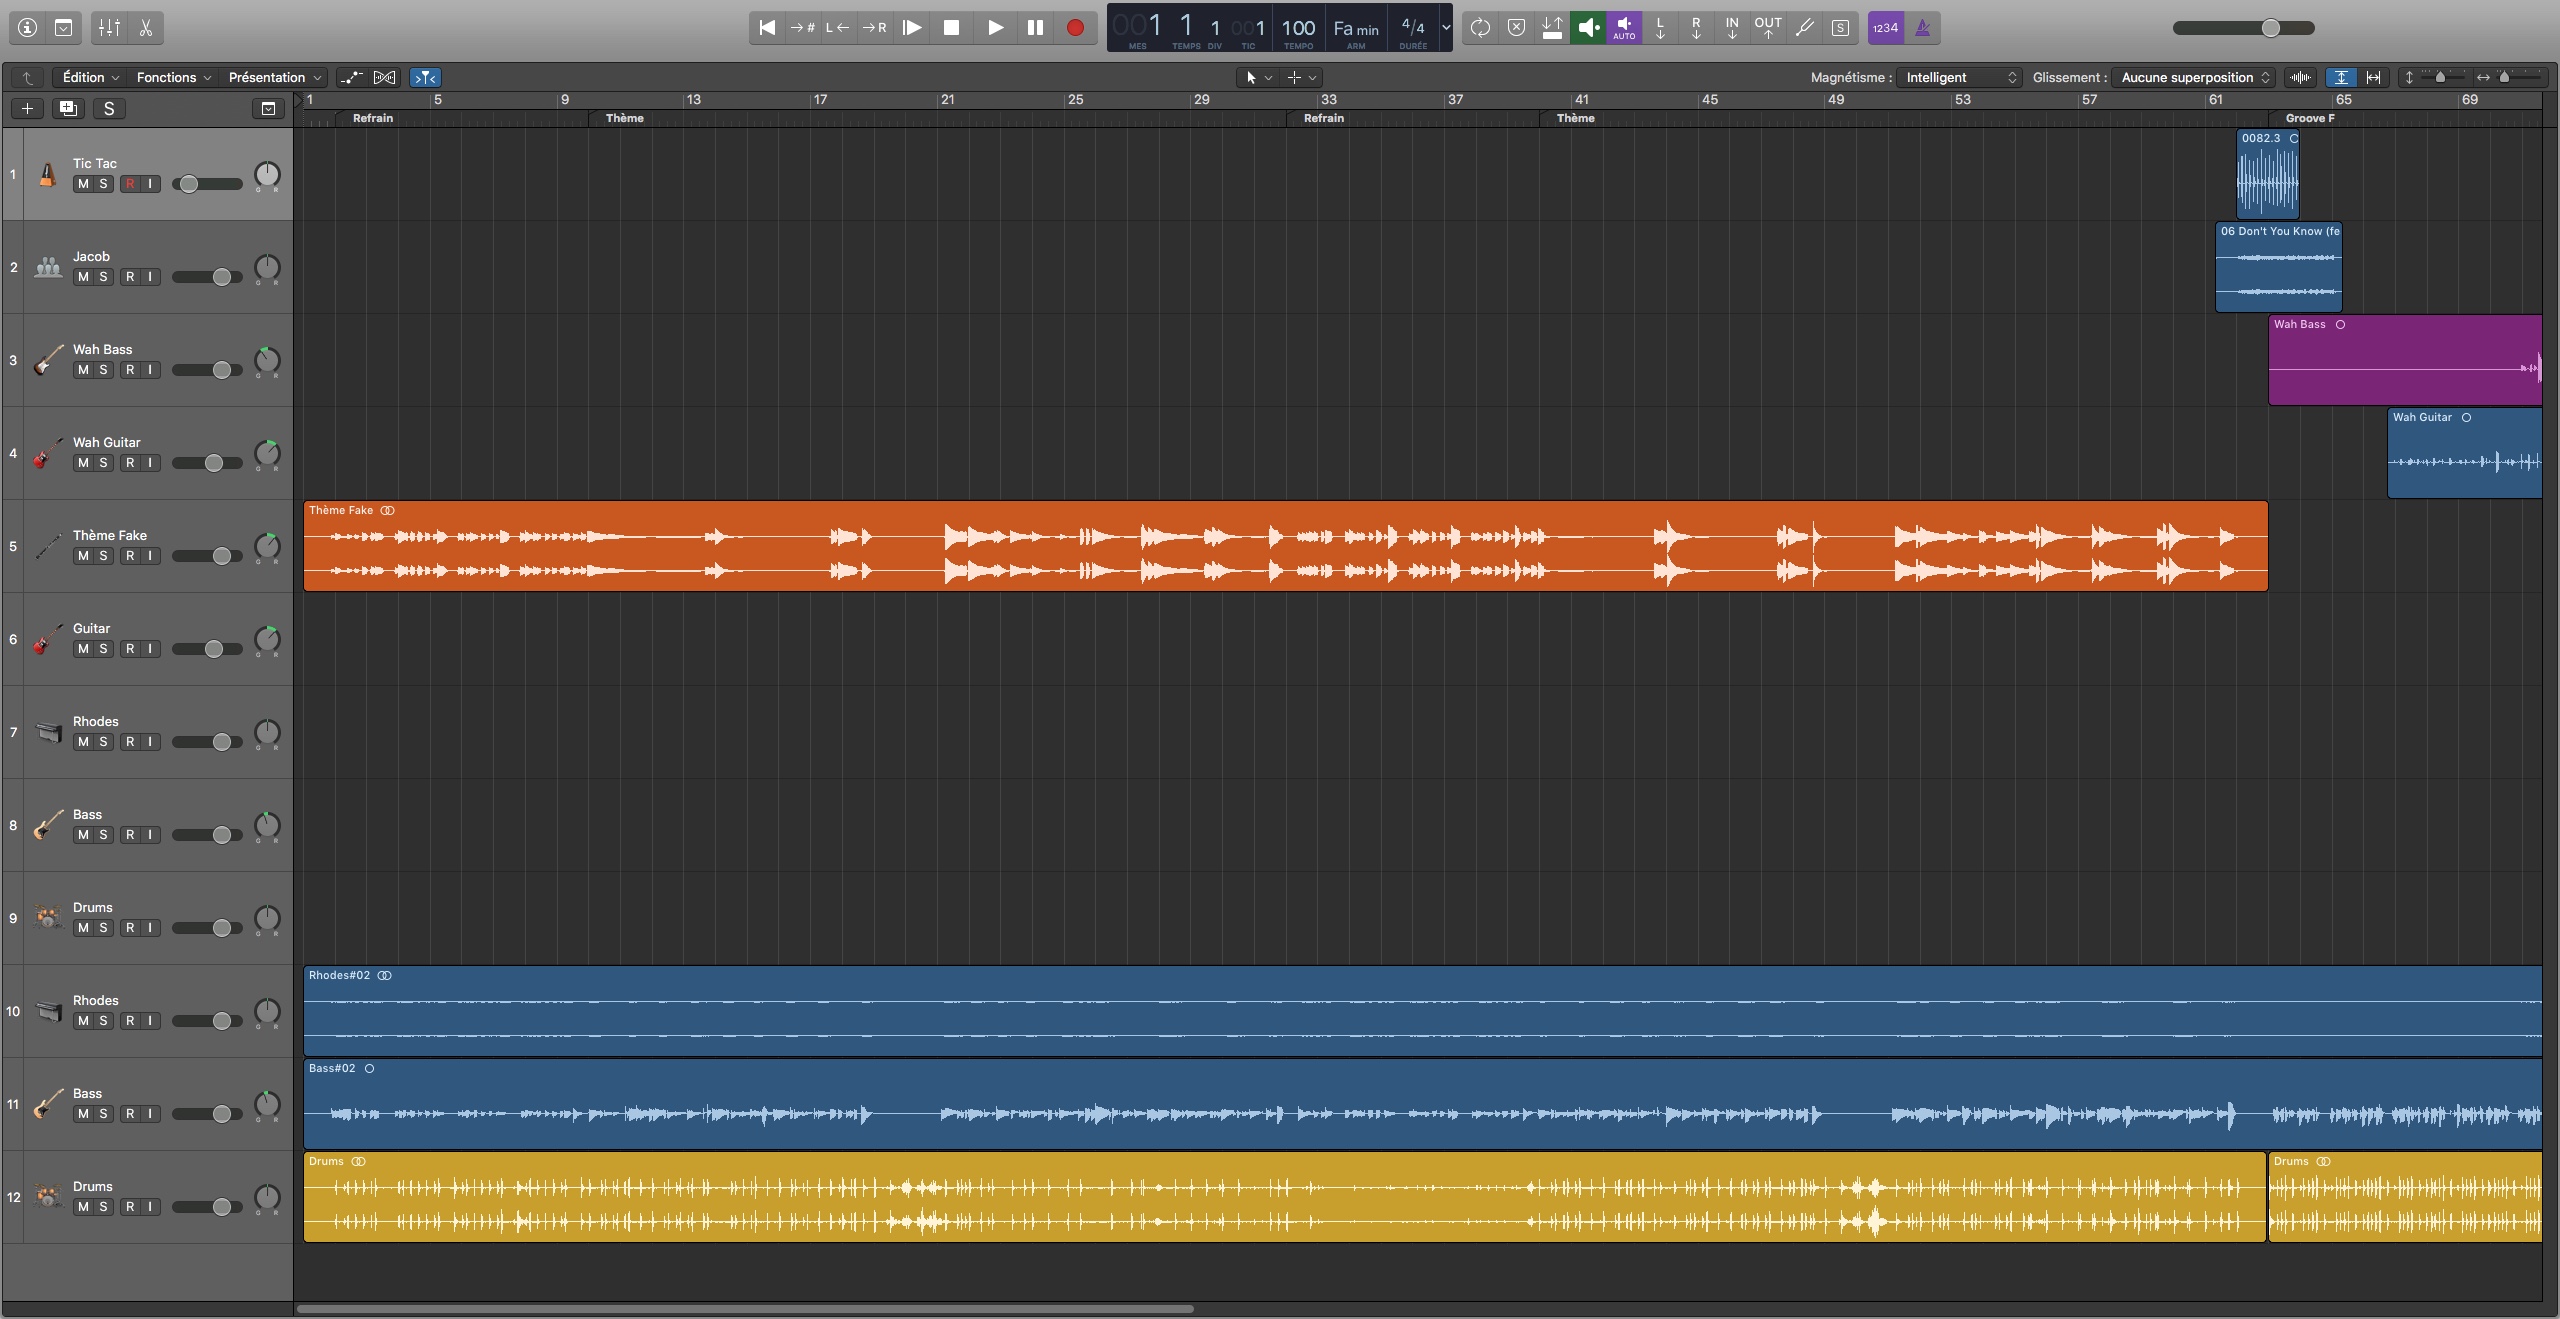Click the scissors editor icon

146,28
